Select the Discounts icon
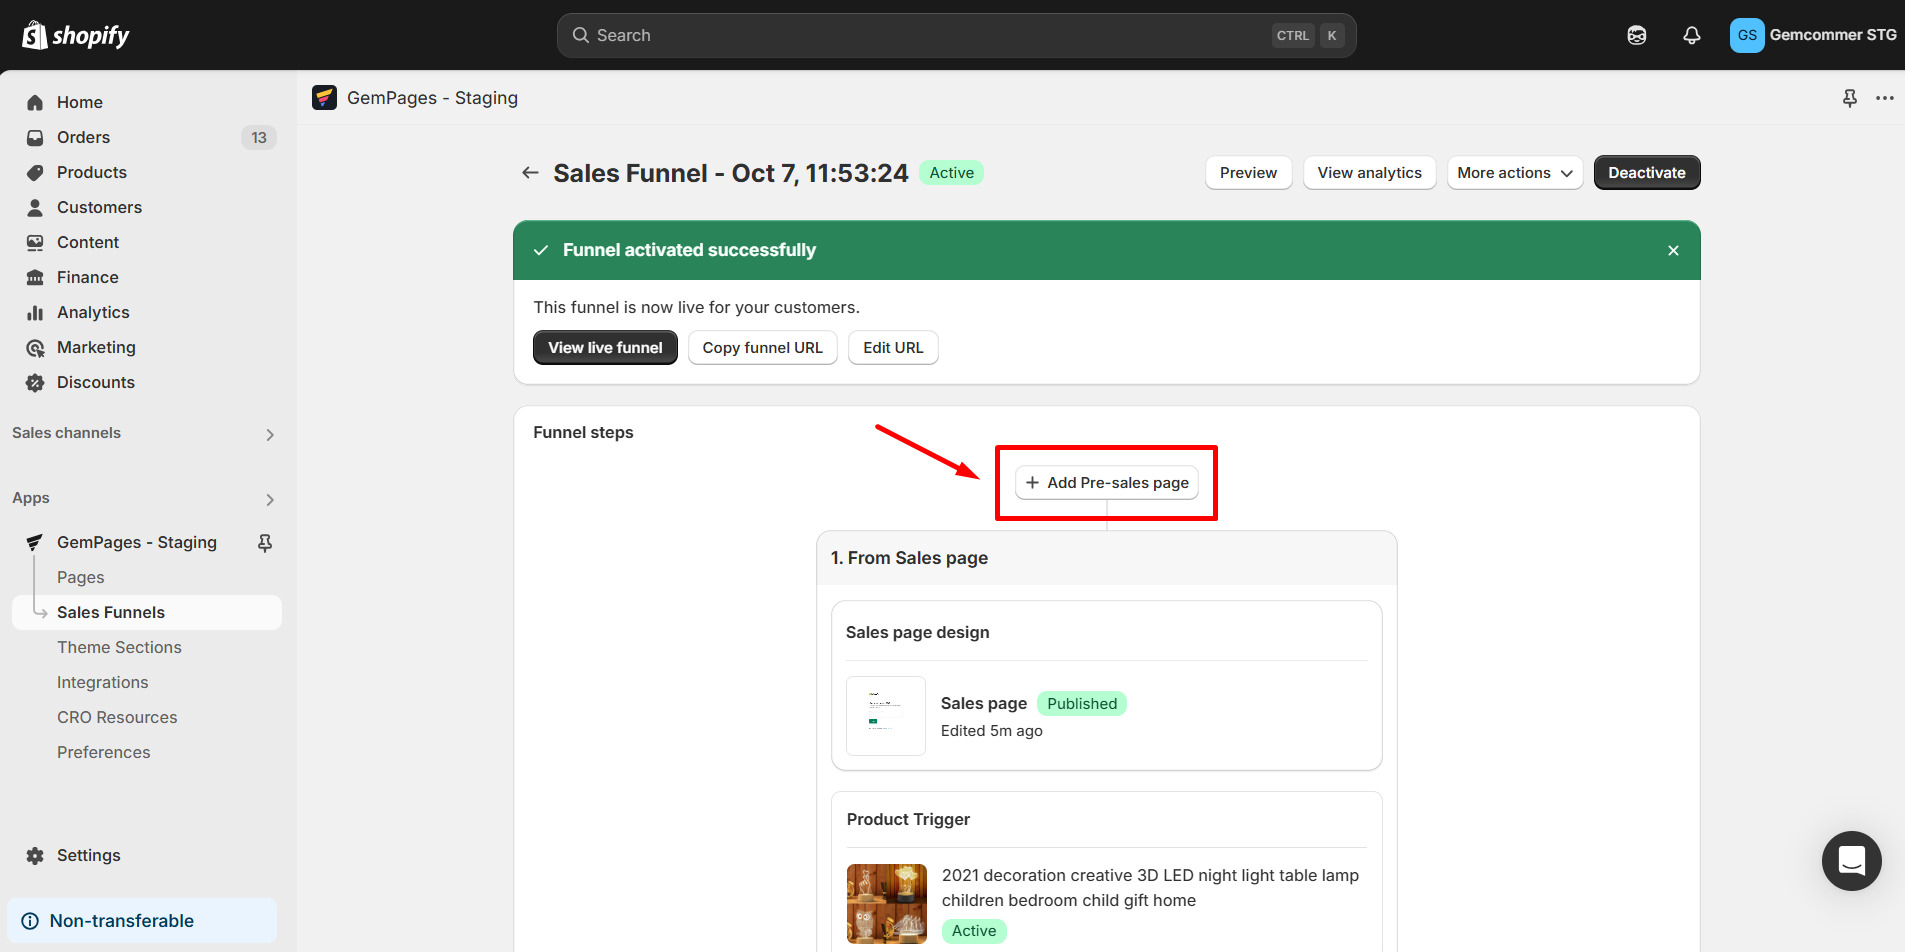This screenshot has height=952, width=1905. pyautogui.click(x=34, y=382)
